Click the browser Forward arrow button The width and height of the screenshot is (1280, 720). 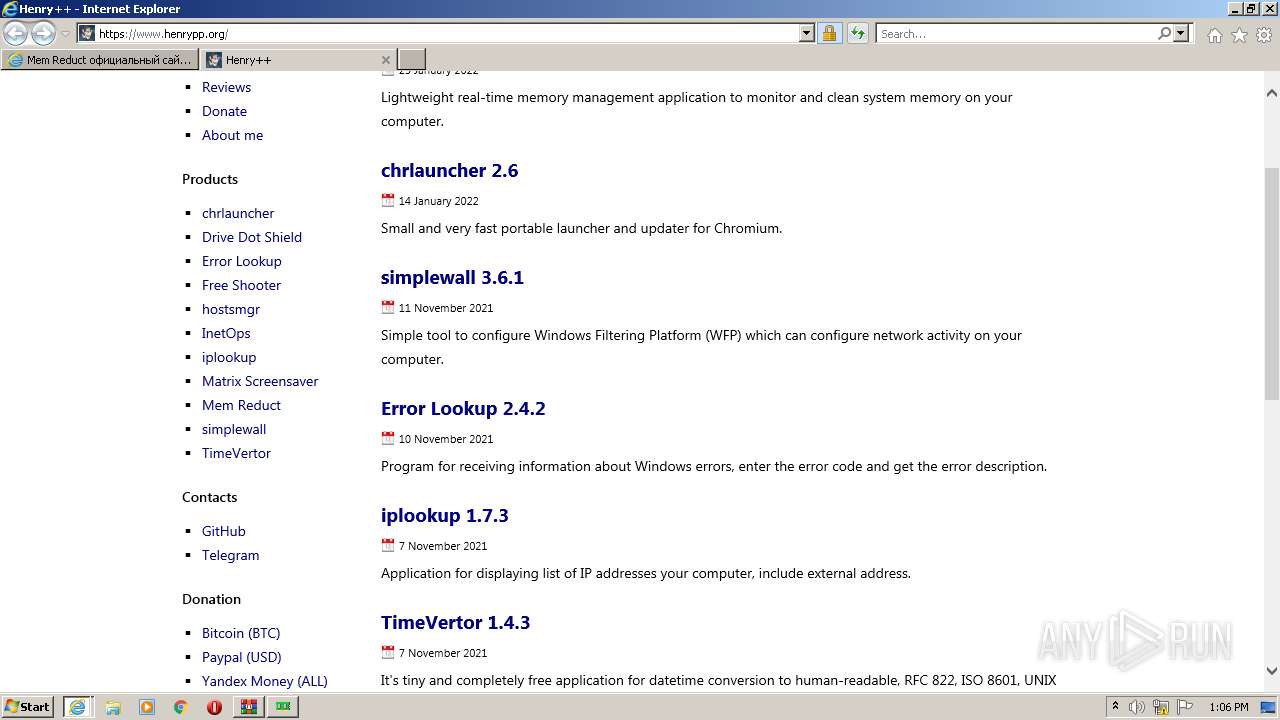pyautogui.click(x=43, y=34)
